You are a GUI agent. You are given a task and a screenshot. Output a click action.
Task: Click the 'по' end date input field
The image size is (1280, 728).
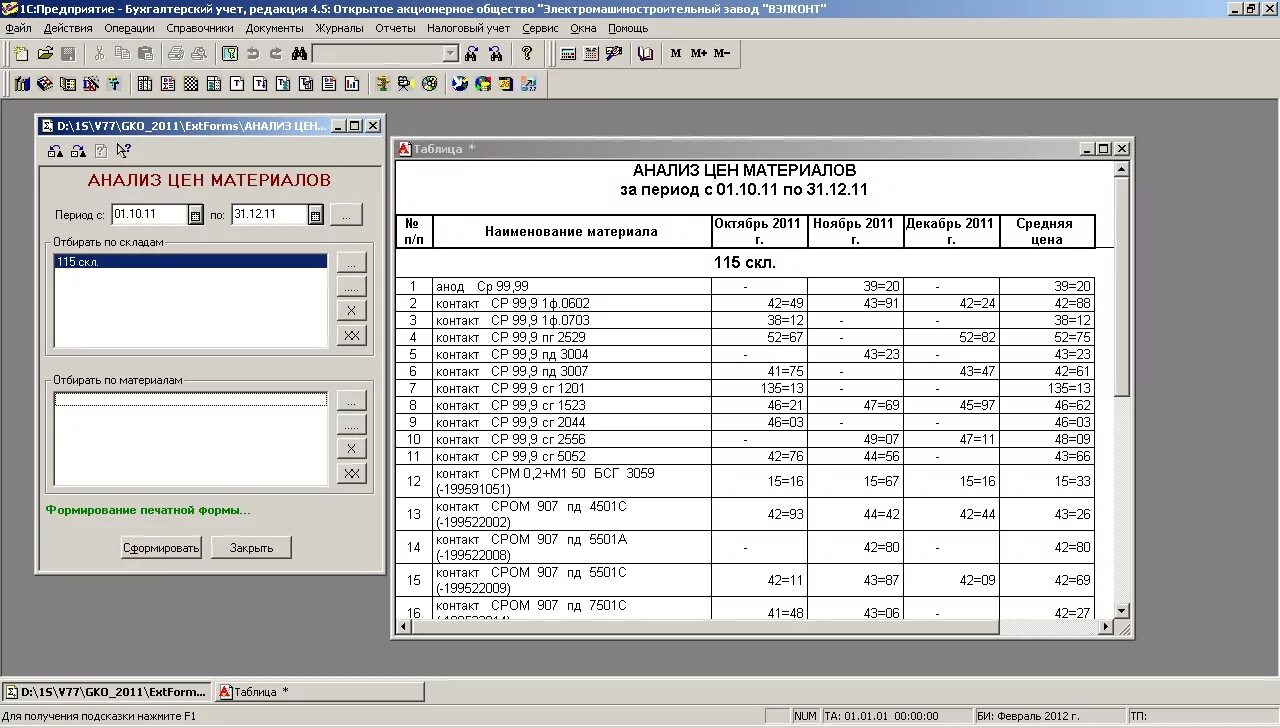[268, 214]
